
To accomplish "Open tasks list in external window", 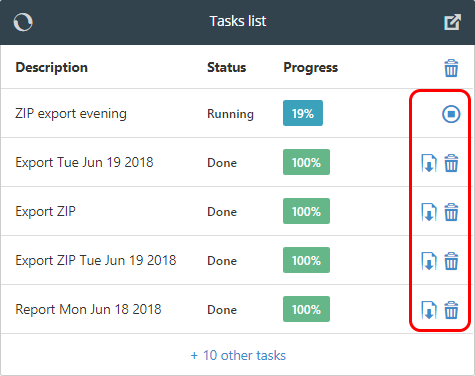I will pos(452,22).
